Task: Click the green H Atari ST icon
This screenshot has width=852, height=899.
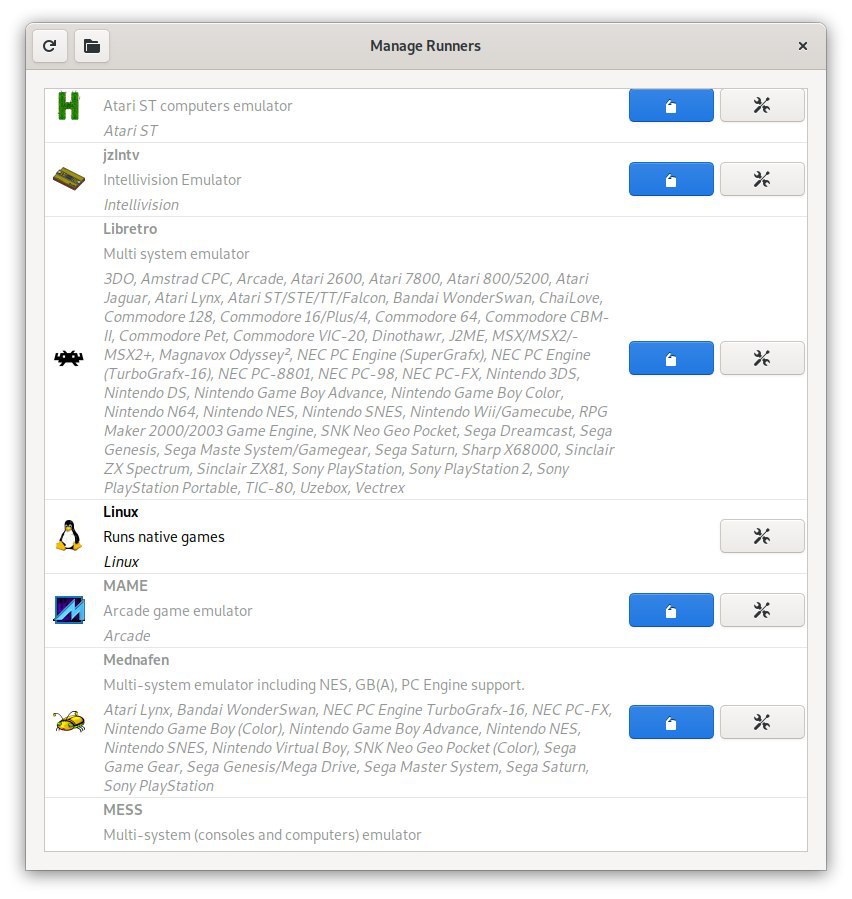Action: (x=69, y=105)
